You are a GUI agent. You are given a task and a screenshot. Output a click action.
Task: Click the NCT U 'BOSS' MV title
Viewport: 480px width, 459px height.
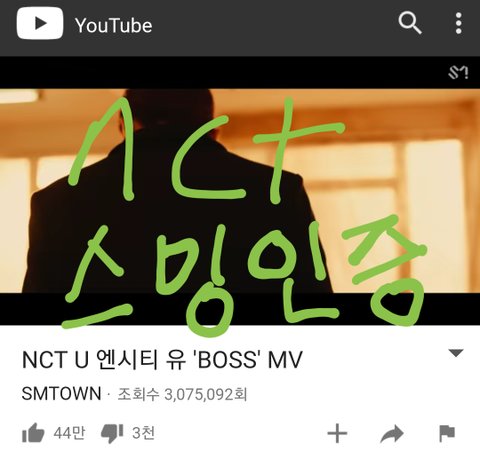click(x=162, y=360)
